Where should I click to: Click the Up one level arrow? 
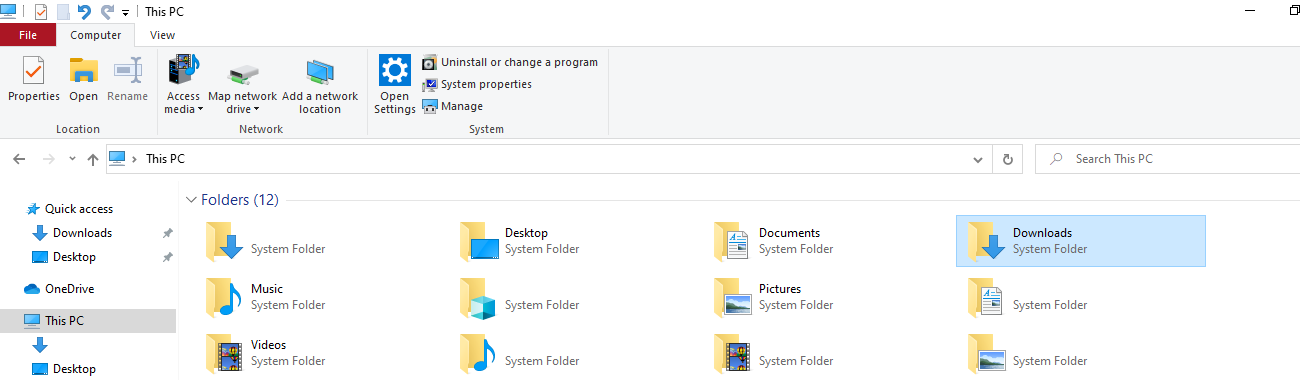pyautogui.click(x=93, y=159)
